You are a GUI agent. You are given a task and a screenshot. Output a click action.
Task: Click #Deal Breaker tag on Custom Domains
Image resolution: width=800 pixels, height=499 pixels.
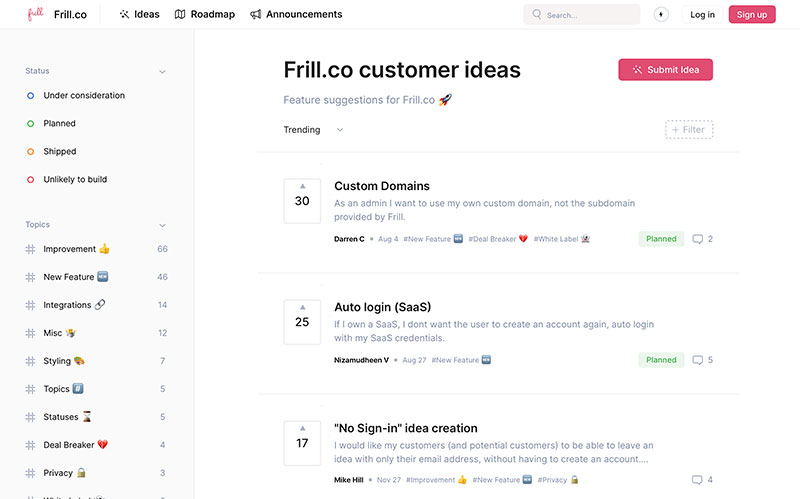pos(498,239)
